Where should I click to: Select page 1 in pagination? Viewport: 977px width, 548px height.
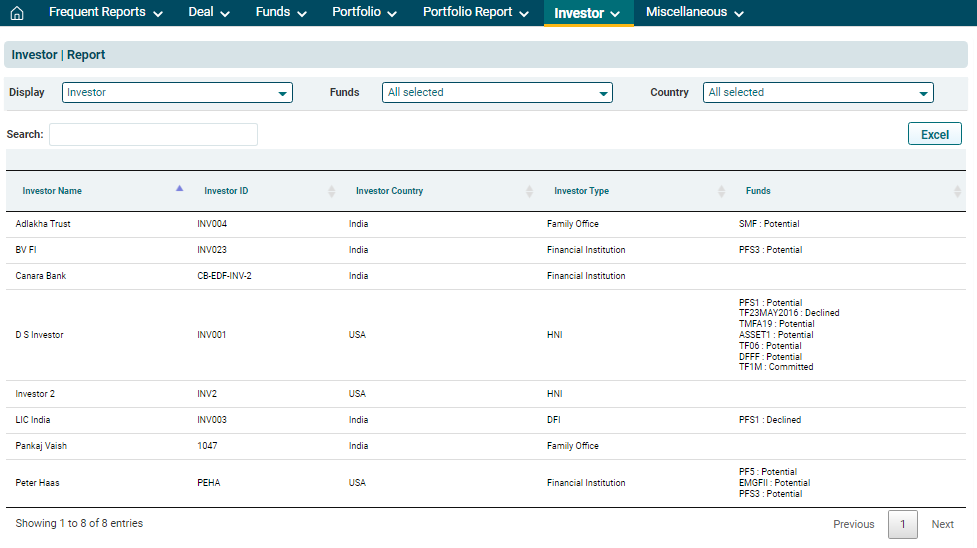902,524
